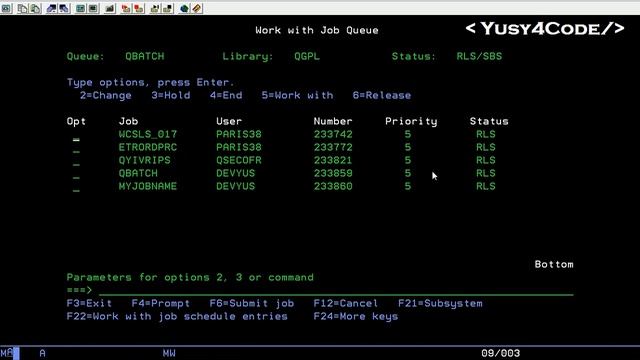The height and width of the screenshot is (360, 640).
Task: Click the Work with Job Queue title
Action: 317,30
